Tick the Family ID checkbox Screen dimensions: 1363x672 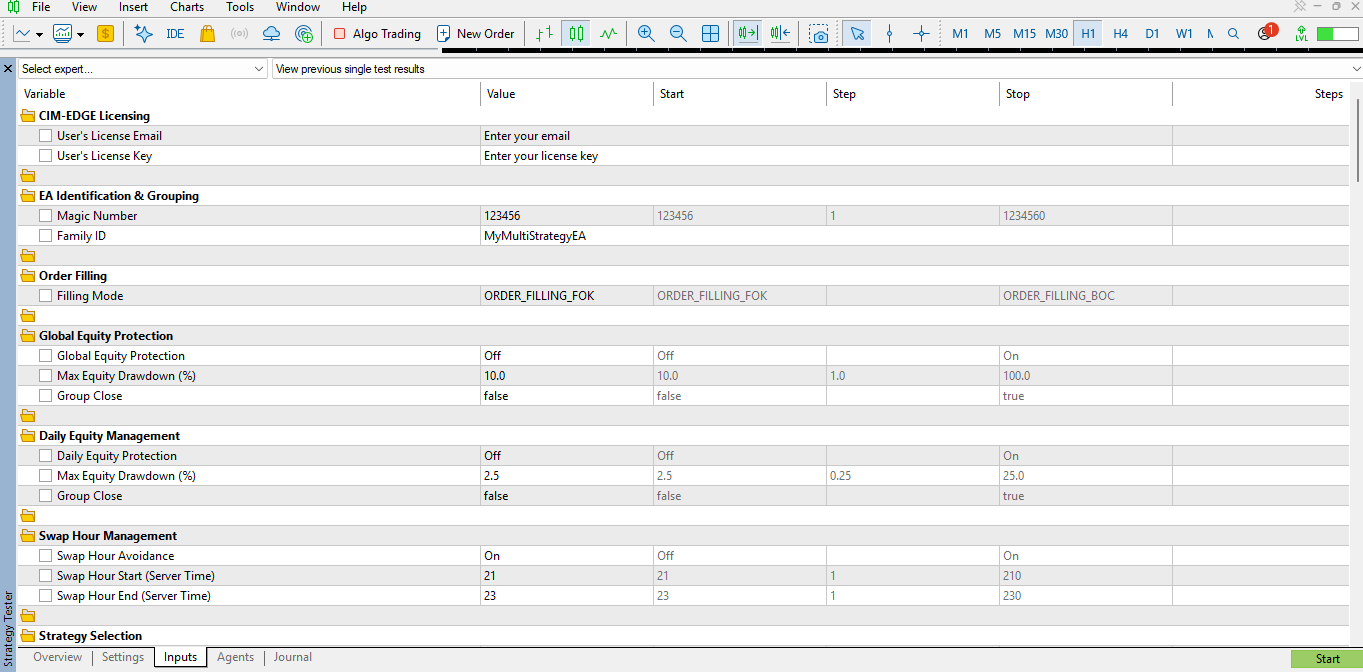[46, 236]
